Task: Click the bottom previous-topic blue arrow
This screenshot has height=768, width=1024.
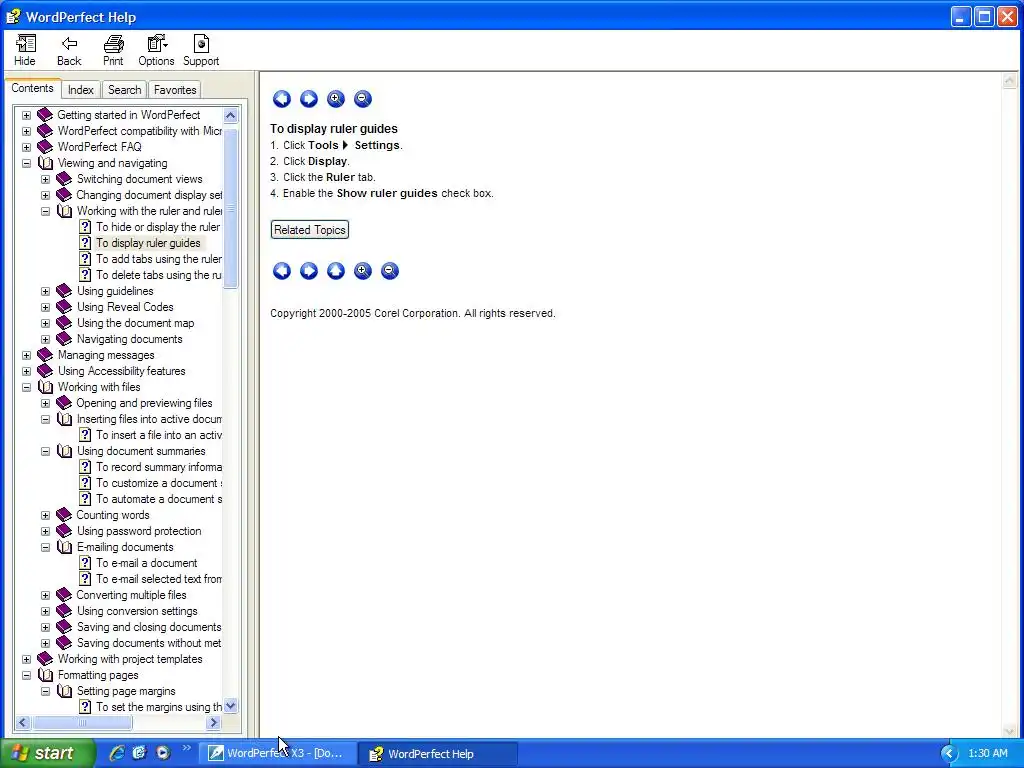Action: [x=281, y=270]
